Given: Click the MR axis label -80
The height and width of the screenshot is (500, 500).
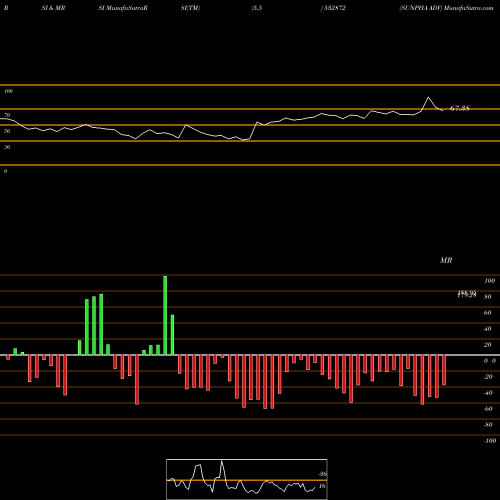Looking at the screenshot, I should 488,425.
